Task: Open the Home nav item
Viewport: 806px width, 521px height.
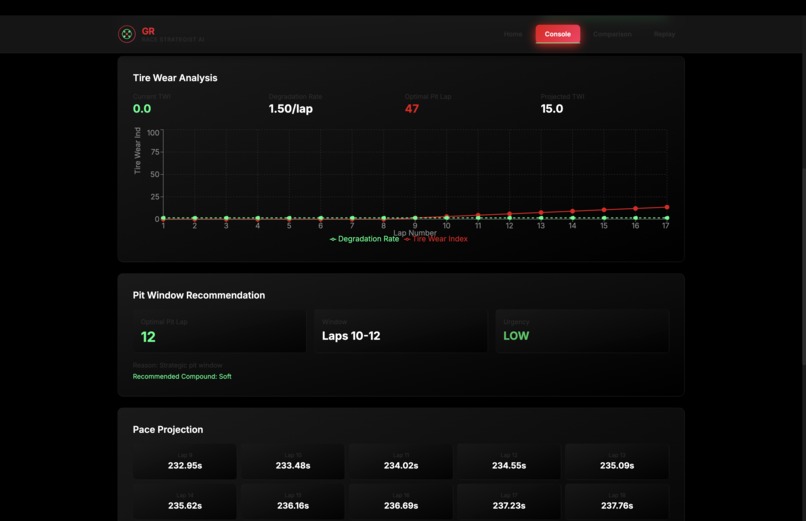Action: coord(512,34)
